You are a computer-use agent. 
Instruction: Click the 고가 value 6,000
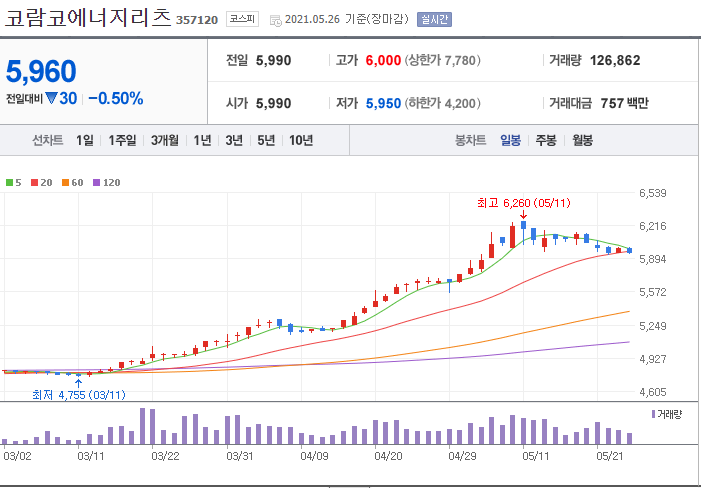tap(383, 60)
